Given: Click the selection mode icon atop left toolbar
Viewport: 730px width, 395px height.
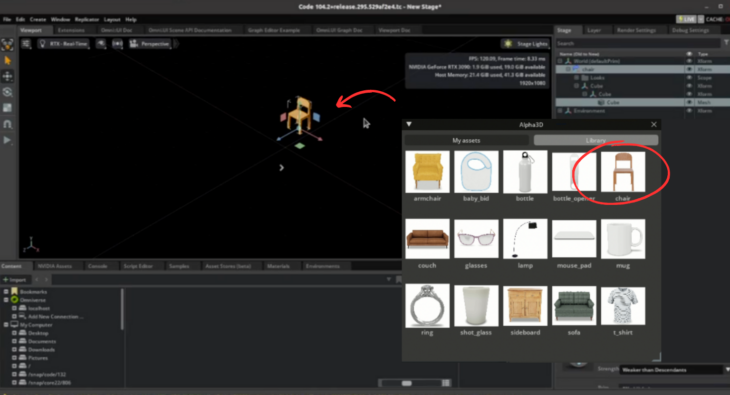Looking at the screenshot, I should 7,44.
